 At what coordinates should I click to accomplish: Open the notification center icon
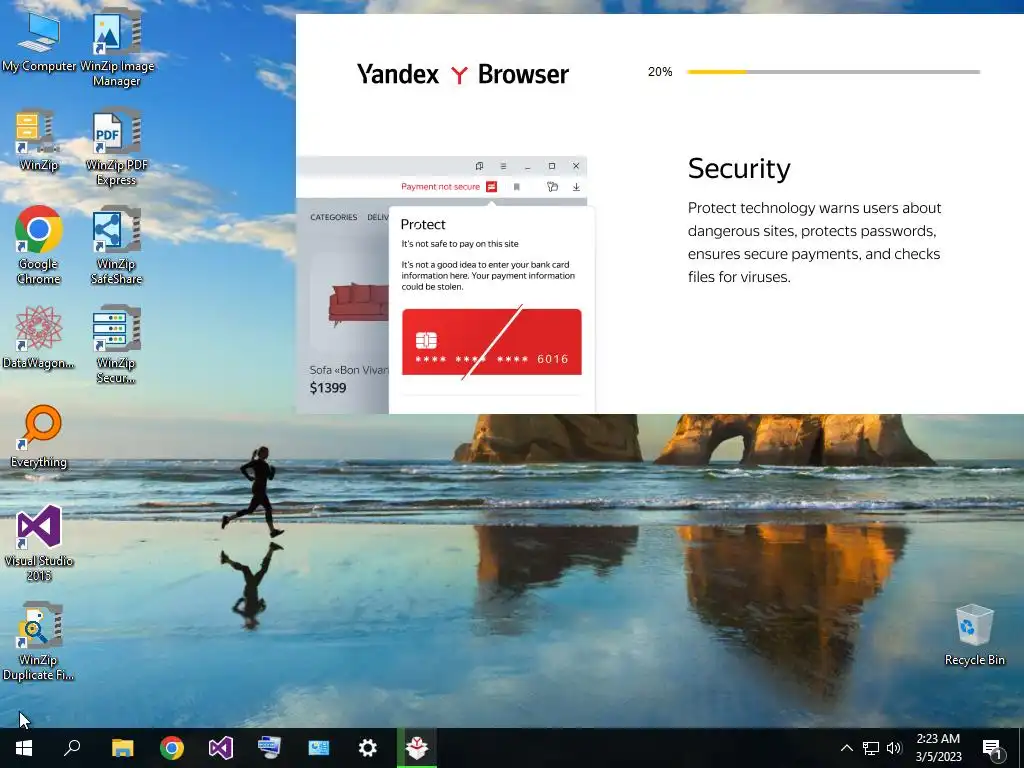click(992, 748)
